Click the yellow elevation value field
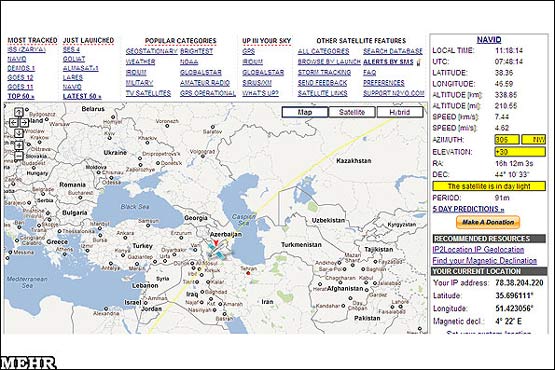 (520, 152)
